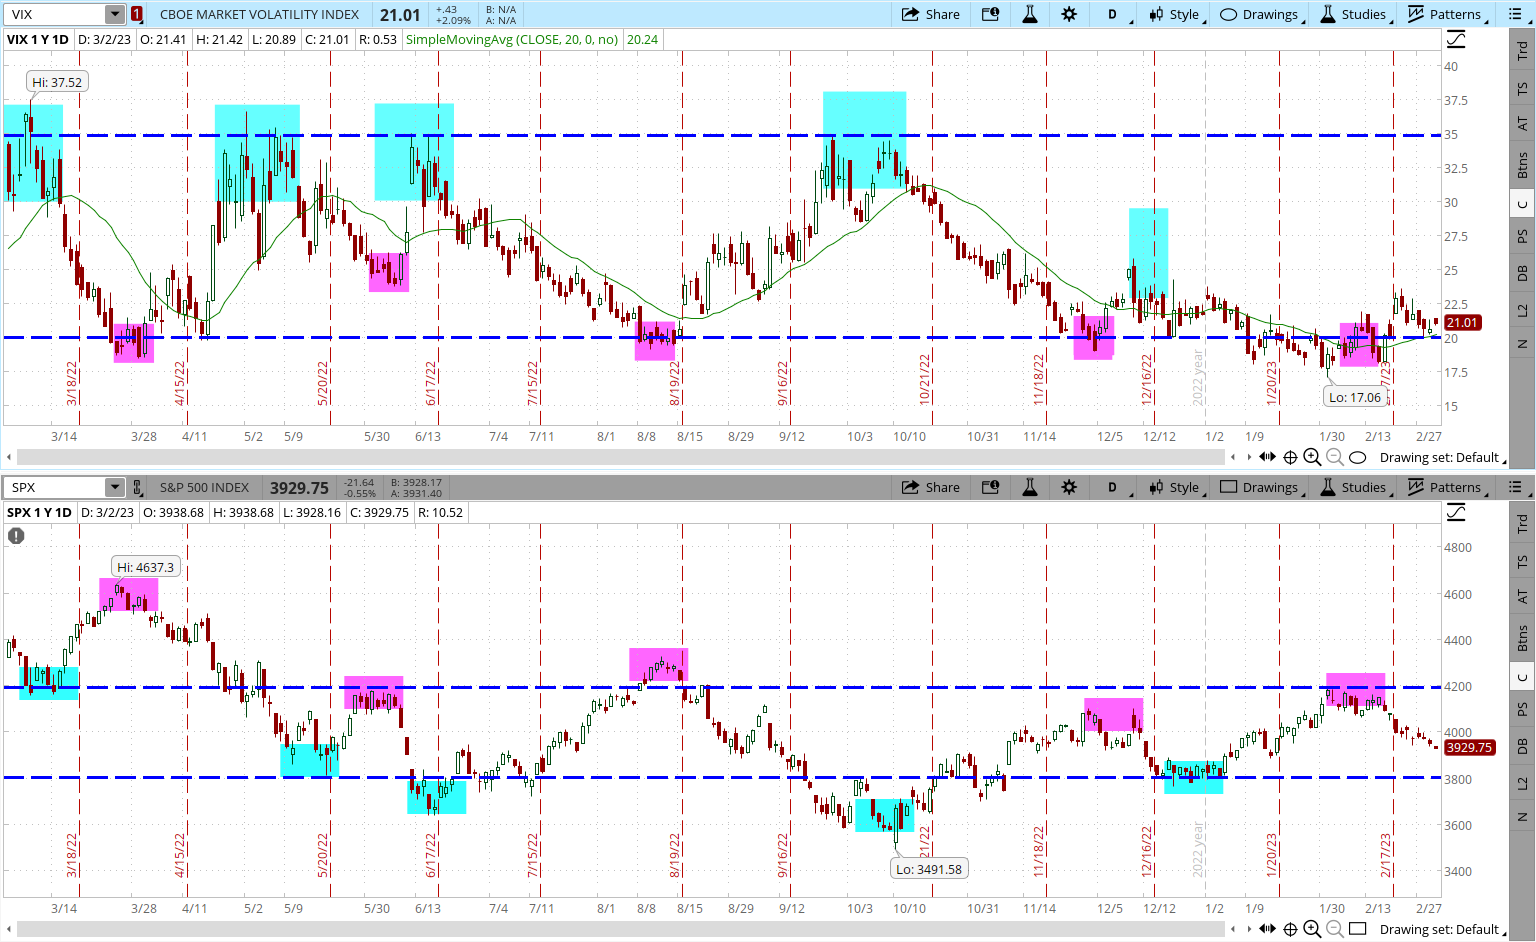
Task: Zoom out on the SPX chart
Action: click(1334, 929)
